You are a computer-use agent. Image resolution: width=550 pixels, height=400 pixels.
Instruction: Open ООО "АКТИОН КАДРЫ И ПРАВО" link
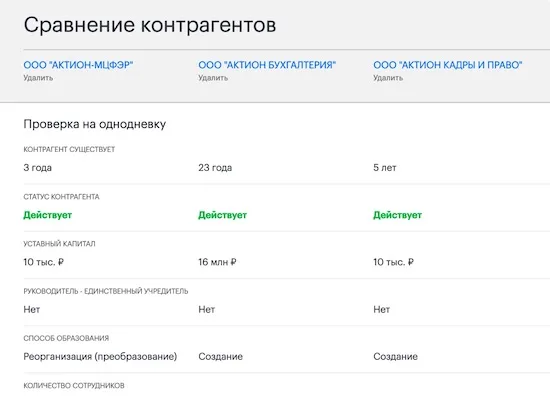point(448,65)
